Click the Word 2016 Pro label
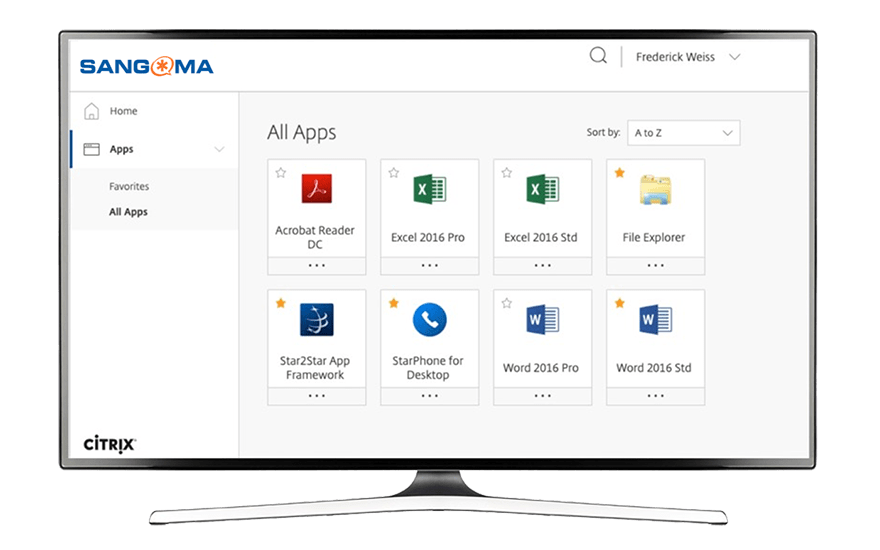The image size is (880, 550). [540, 368]
